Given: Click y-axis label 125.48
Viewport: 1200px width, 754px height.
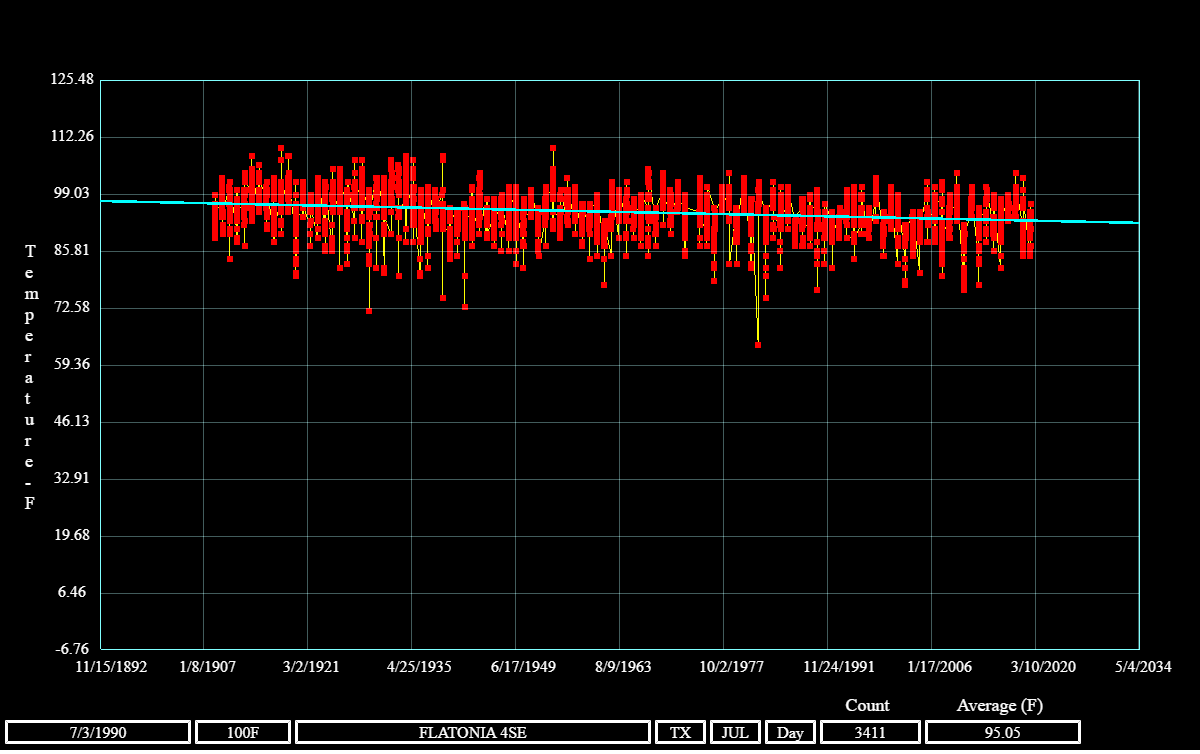Looking at the screenshot, I should point(72,79).
